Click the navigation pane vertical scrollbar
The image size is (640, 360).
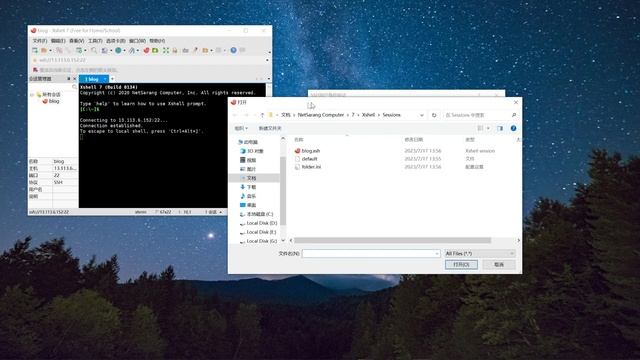pyautogui.click(x=283, y=191)
